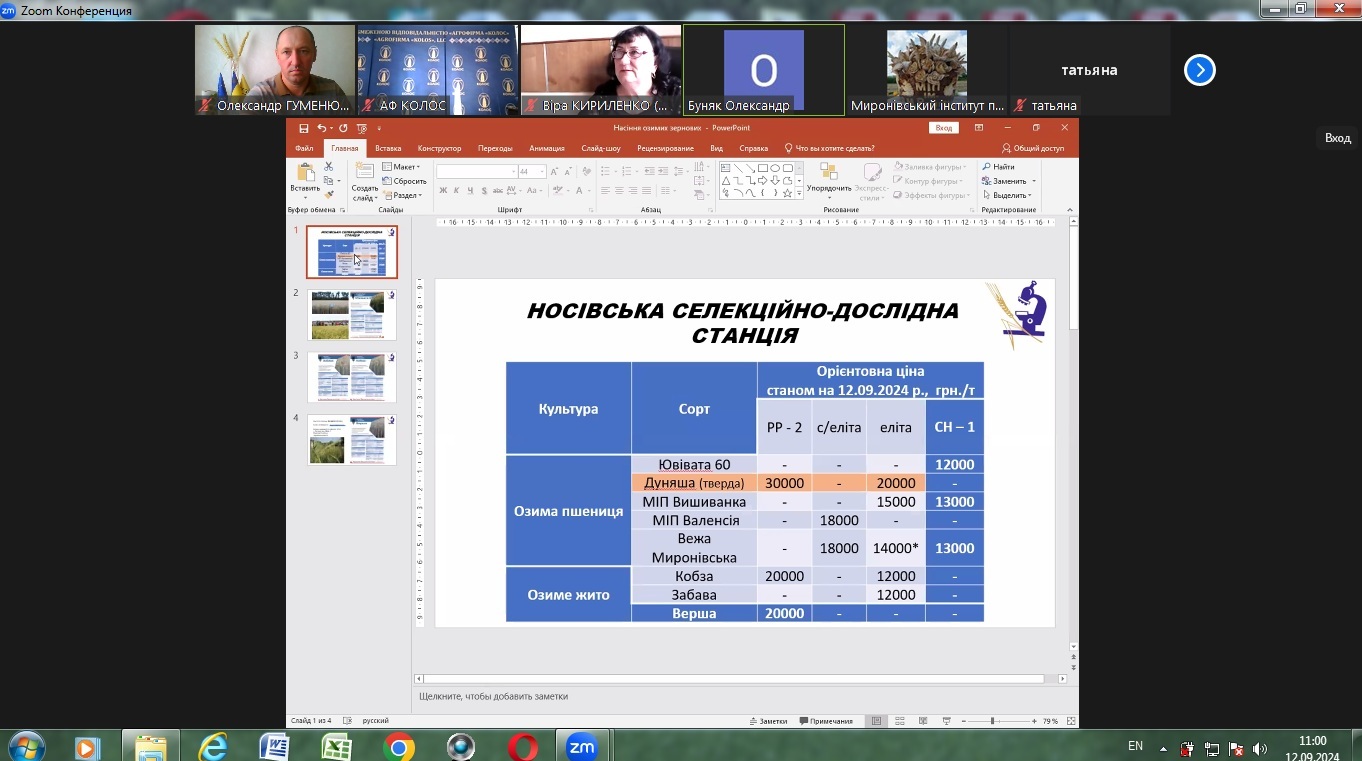The image size is (1362, 761).
Task: Collapse the PowerPoint ribbon with chevron
Action: pyautogui.click(x=1070, y=210)
